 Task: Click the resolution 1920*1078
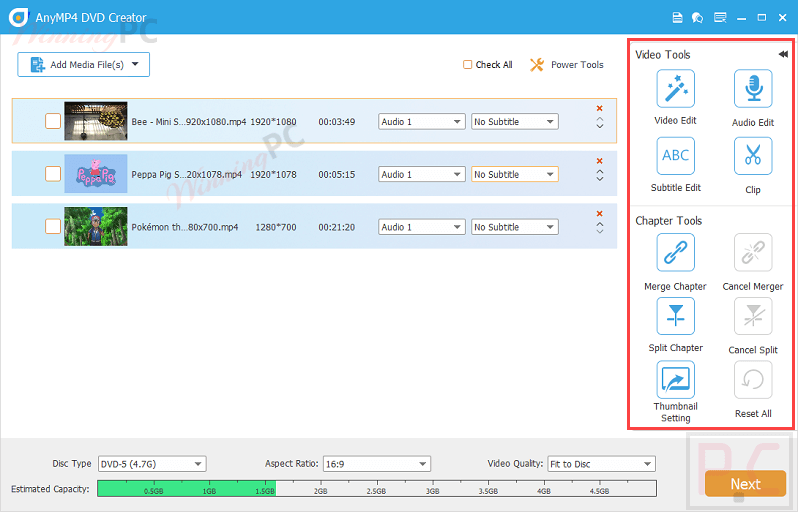coord(273,174)
